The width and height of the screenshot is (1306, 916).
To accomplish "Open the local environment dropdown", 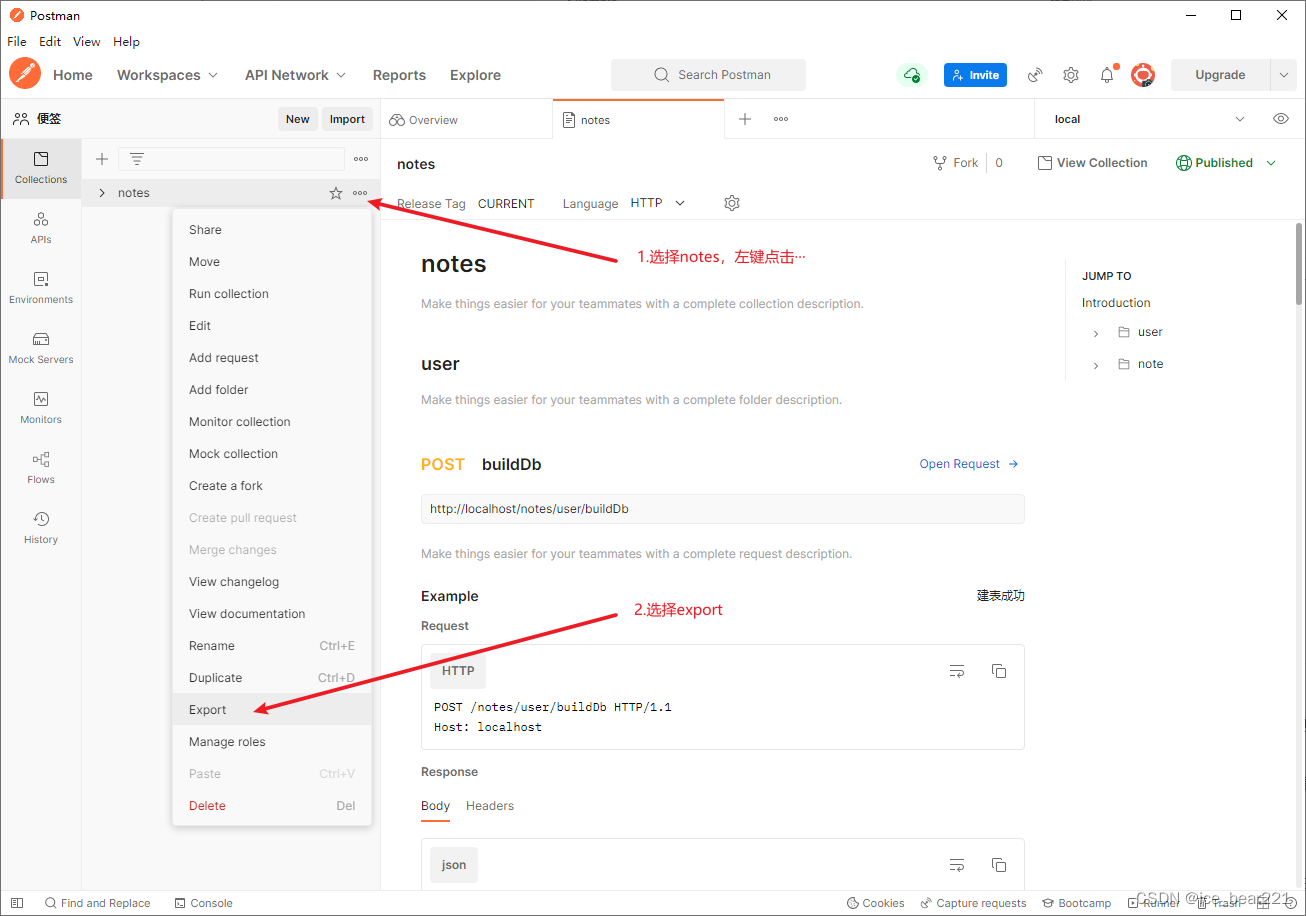I will click(1150, 119).
